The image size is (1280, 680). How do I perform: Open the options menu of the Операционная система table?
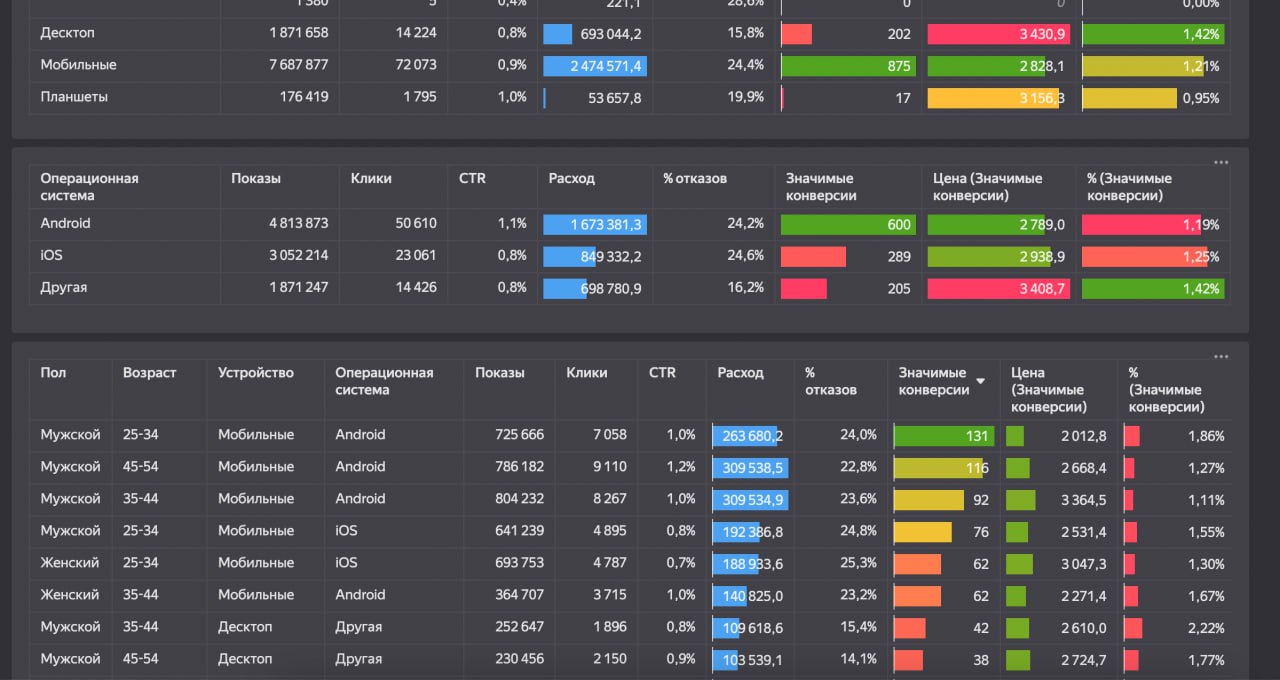coord(1220,161)
